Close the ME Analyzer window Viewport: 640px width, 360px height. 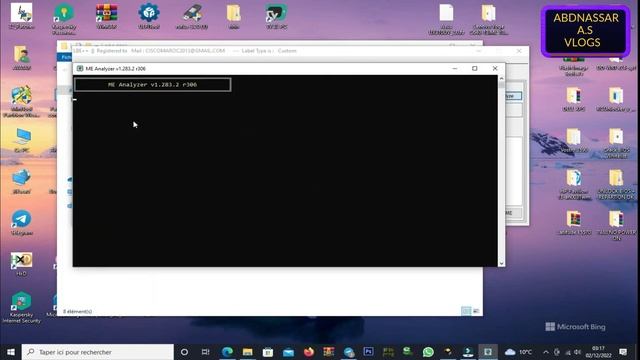pos(495,69)
